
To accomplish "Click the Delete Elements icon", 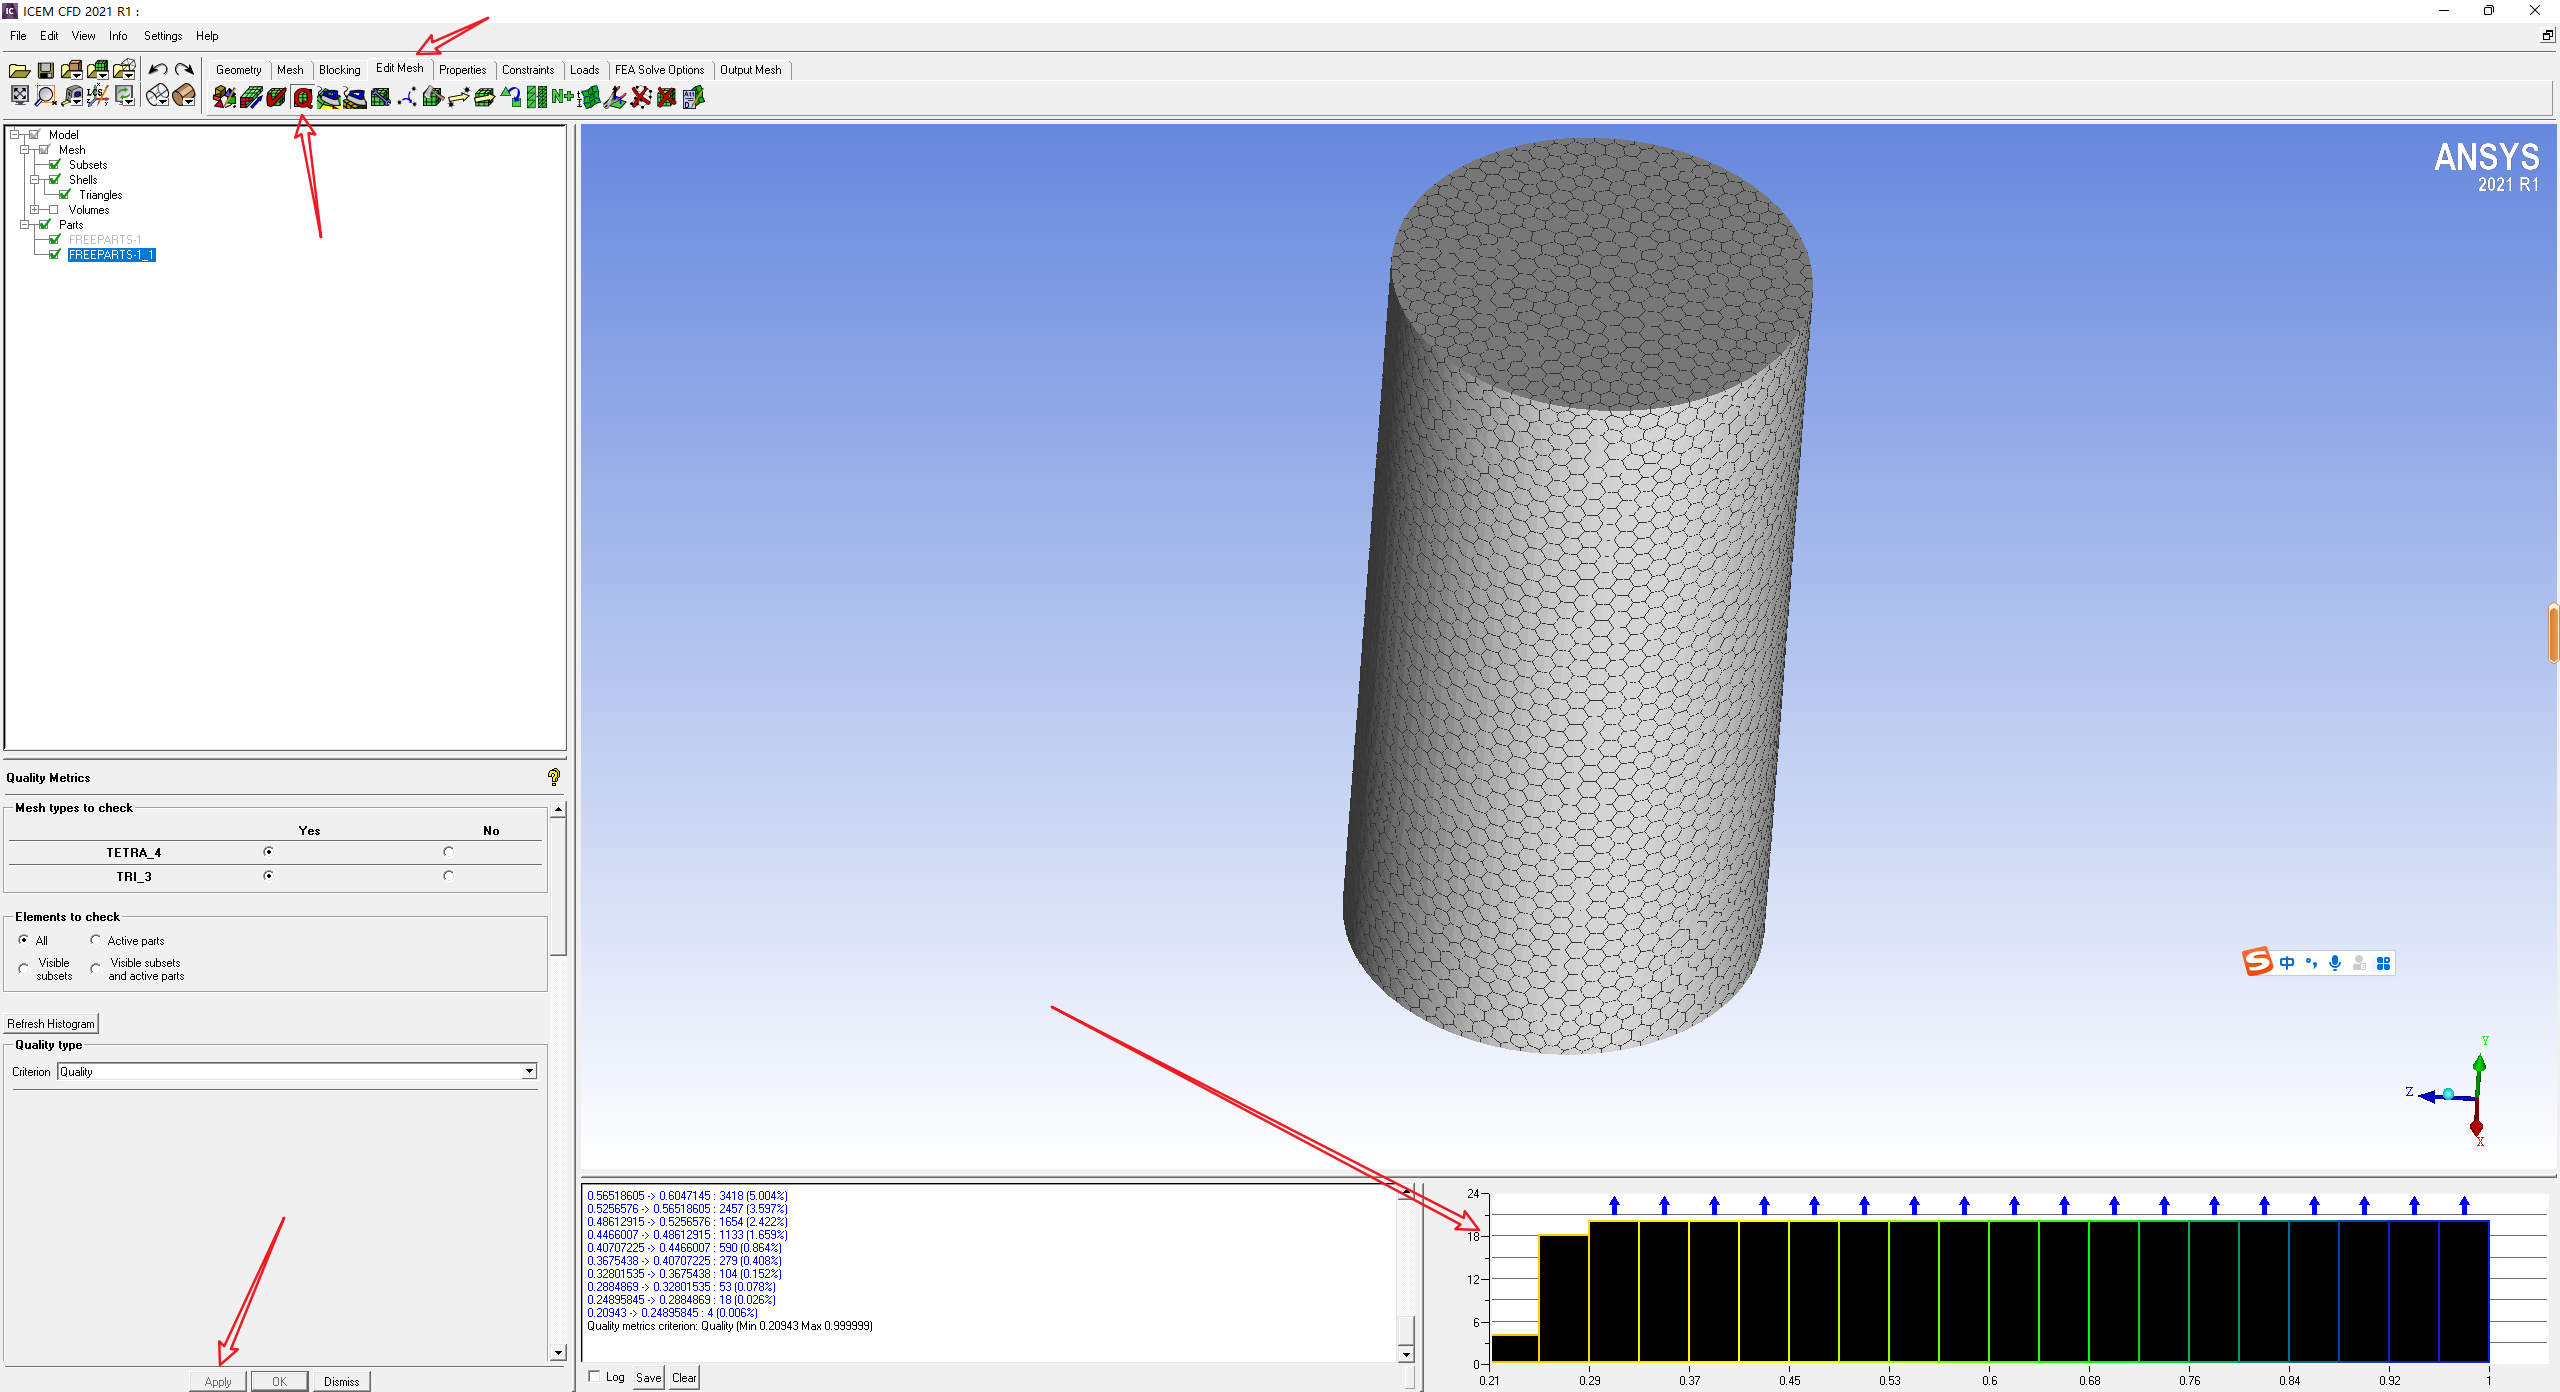I will pos(666,97).
